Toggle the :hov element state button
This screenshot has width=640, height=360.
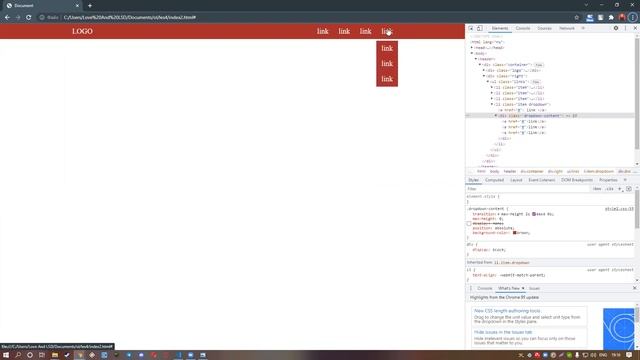(597, 189)
